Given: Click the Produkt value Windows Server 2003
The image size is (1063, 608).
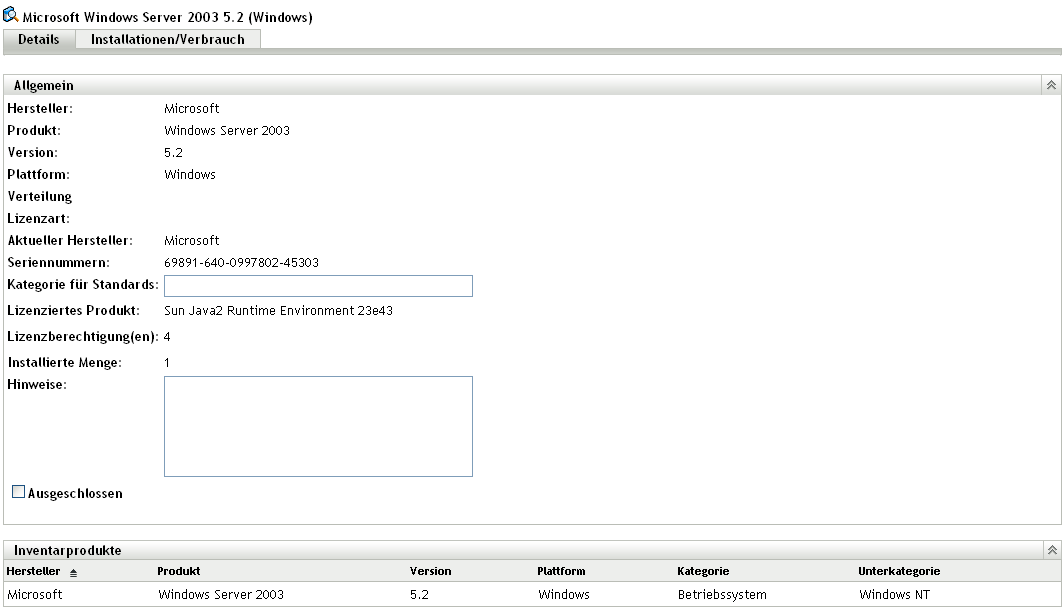Looking at the screenshot, I should tap(227, 130).
